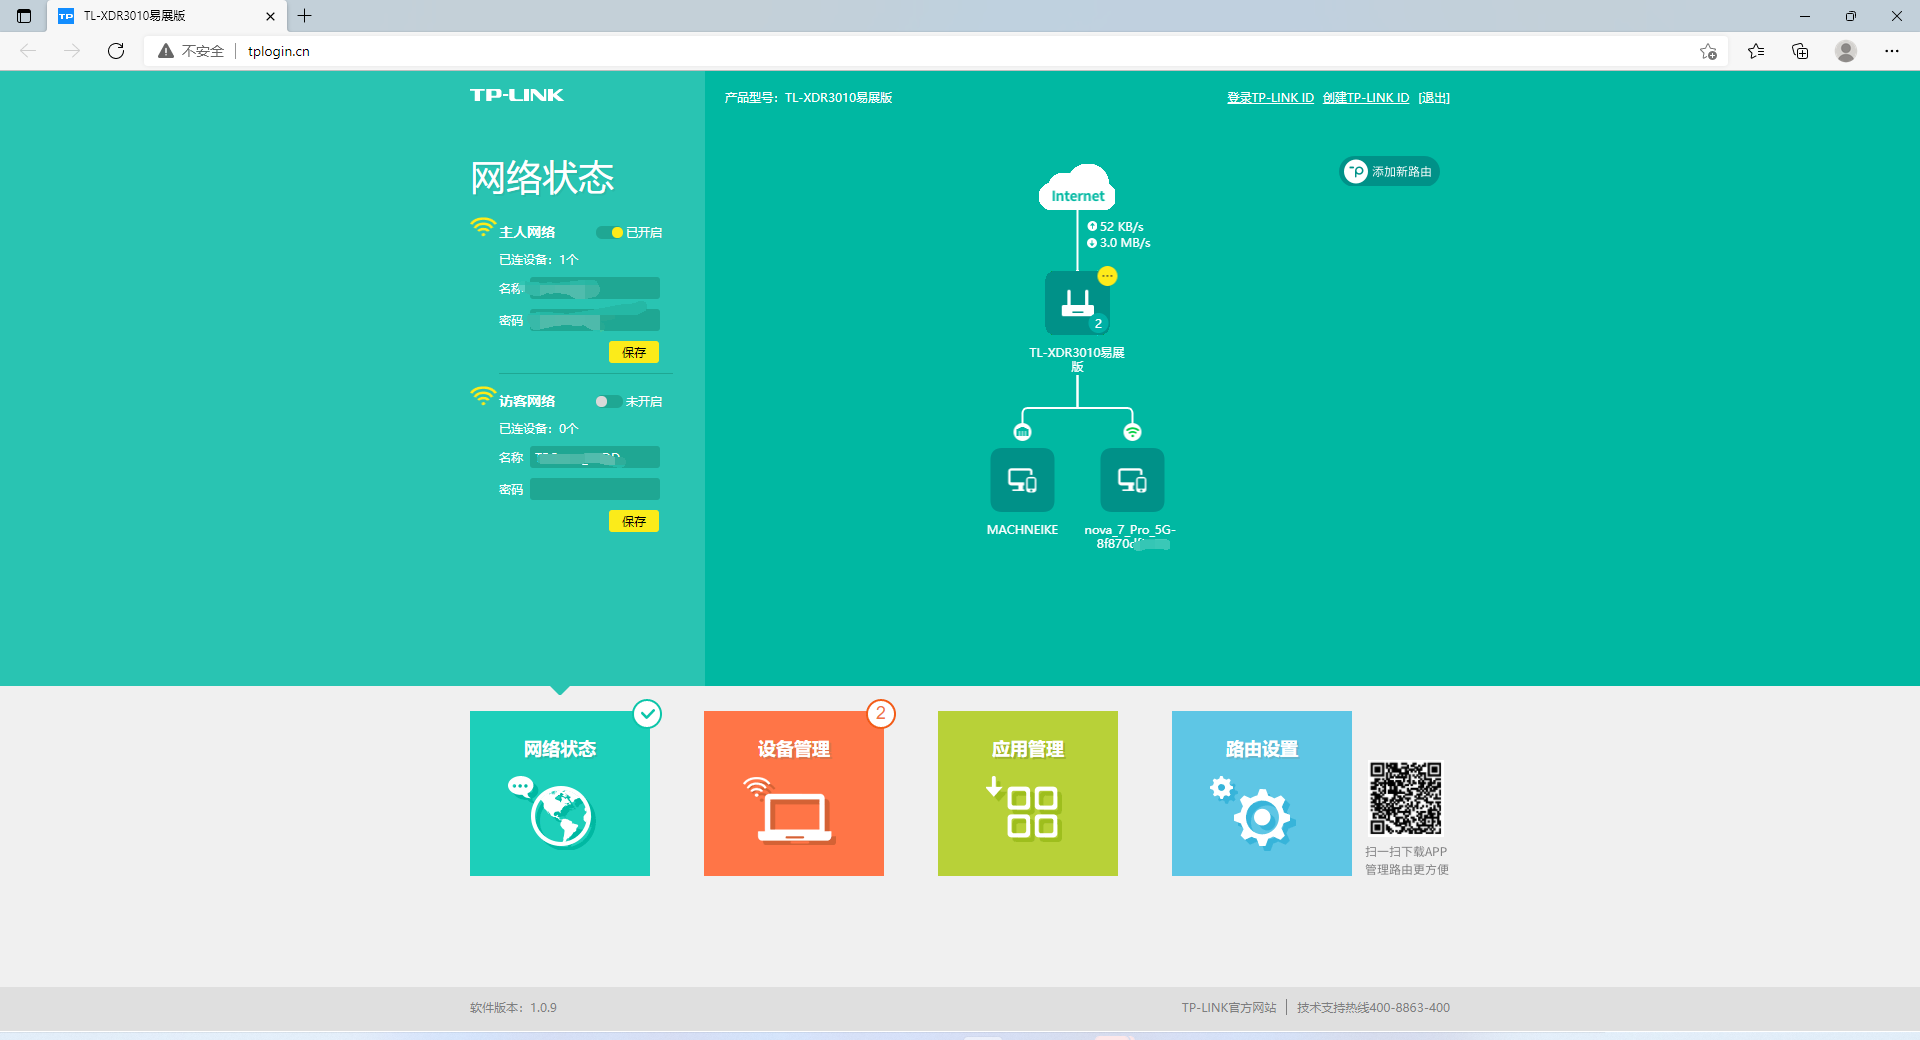Select the MACHENIKE device icon
The width and height of the screenshot is (1920, 1040).
point(1022,480)
